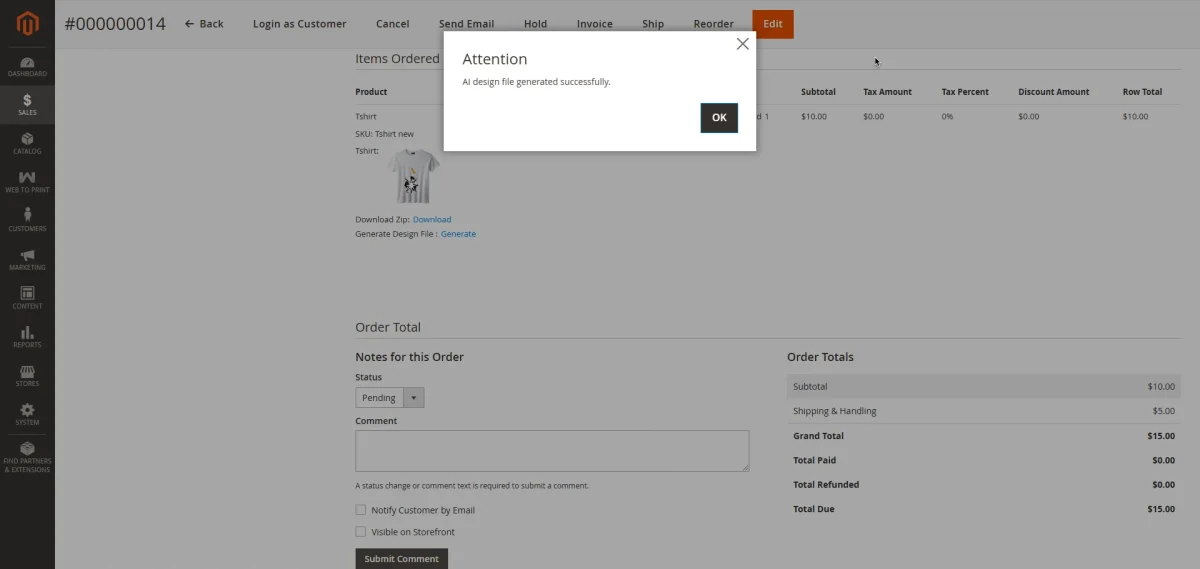Click the Magento logo icon
Viewport: 1200px width, 569px height.
pyautogui.click(x=27, y=24)
